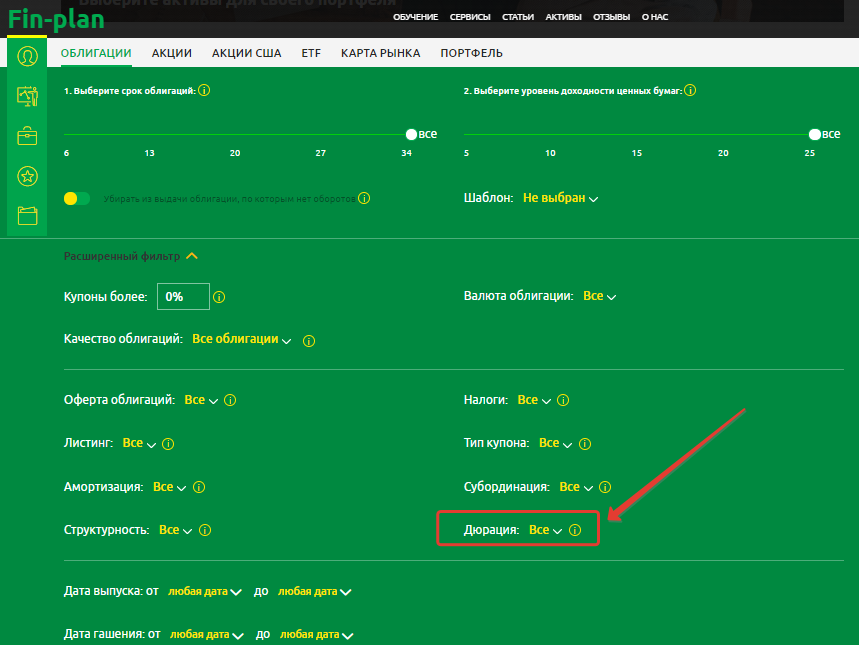Open the Качество облигаций dropdown
Viewport: 859px width, 645px height.
241,339
